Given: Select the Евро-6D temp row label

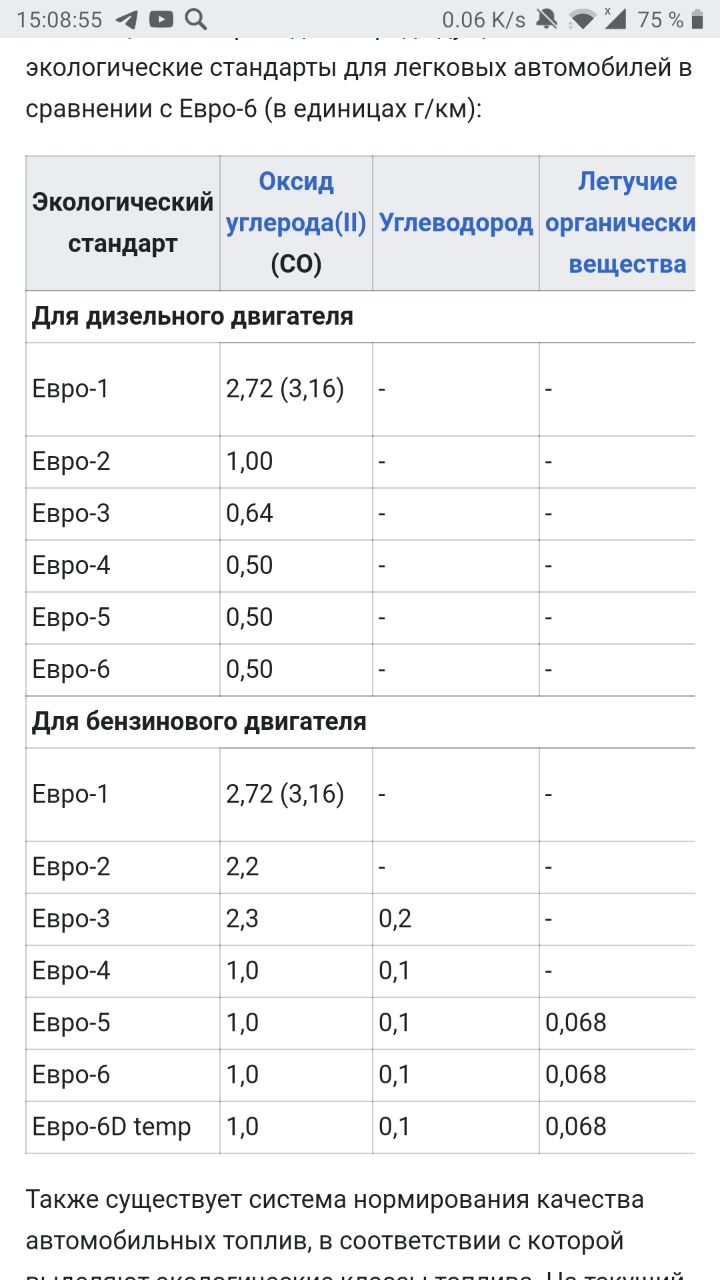Looking at the screenshot, I should [111, 1127].
